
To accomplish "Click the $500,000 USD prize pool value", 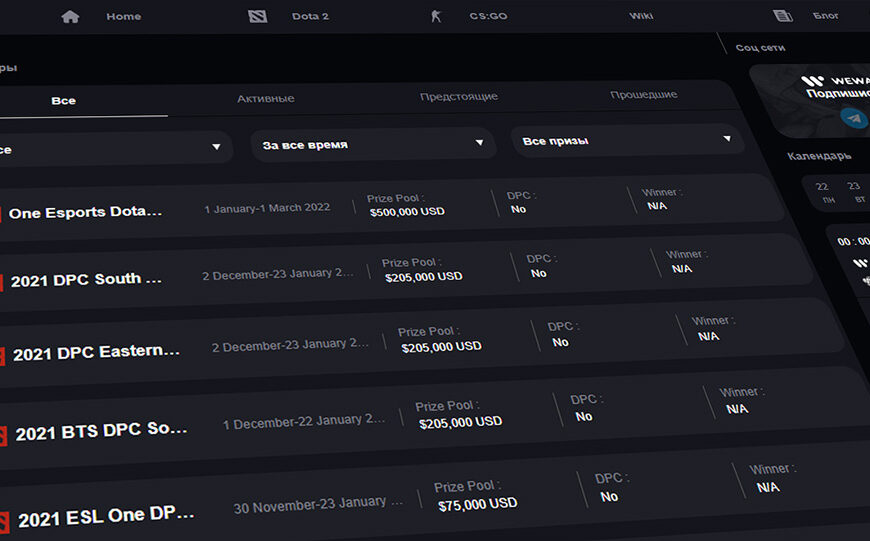I will (407, 211).
